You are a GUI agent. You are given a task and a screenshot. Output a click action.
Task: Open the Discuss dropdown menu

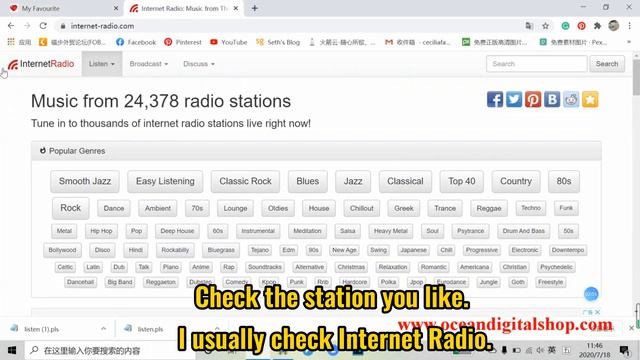[x=199, y=64]
